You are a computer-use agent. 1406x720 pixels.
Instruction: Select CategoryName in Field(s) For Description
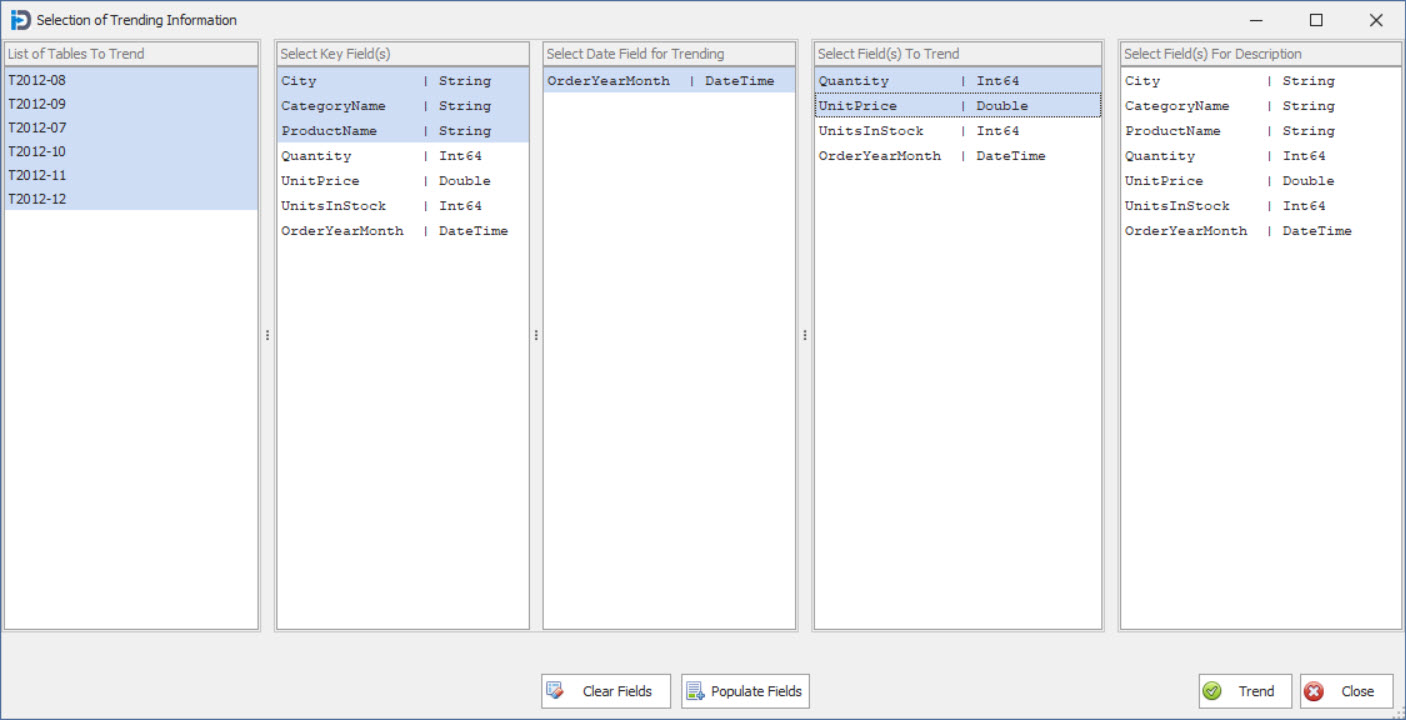(1177, 106)
